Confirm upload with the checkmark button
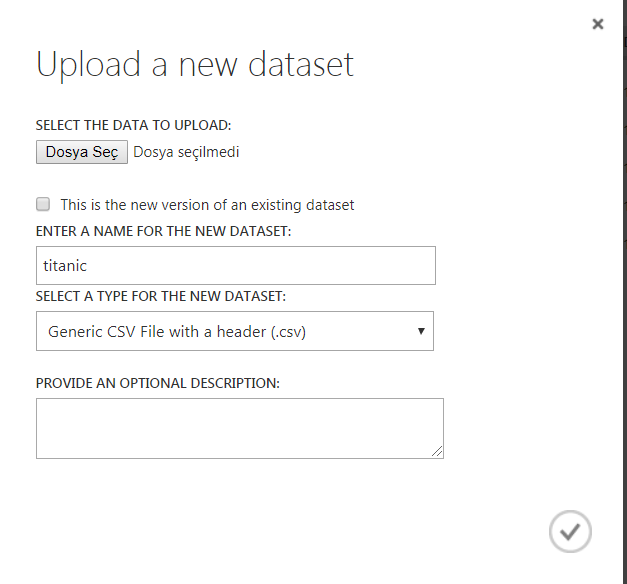This screenshot has width=627, height=584. coord(570,531)
